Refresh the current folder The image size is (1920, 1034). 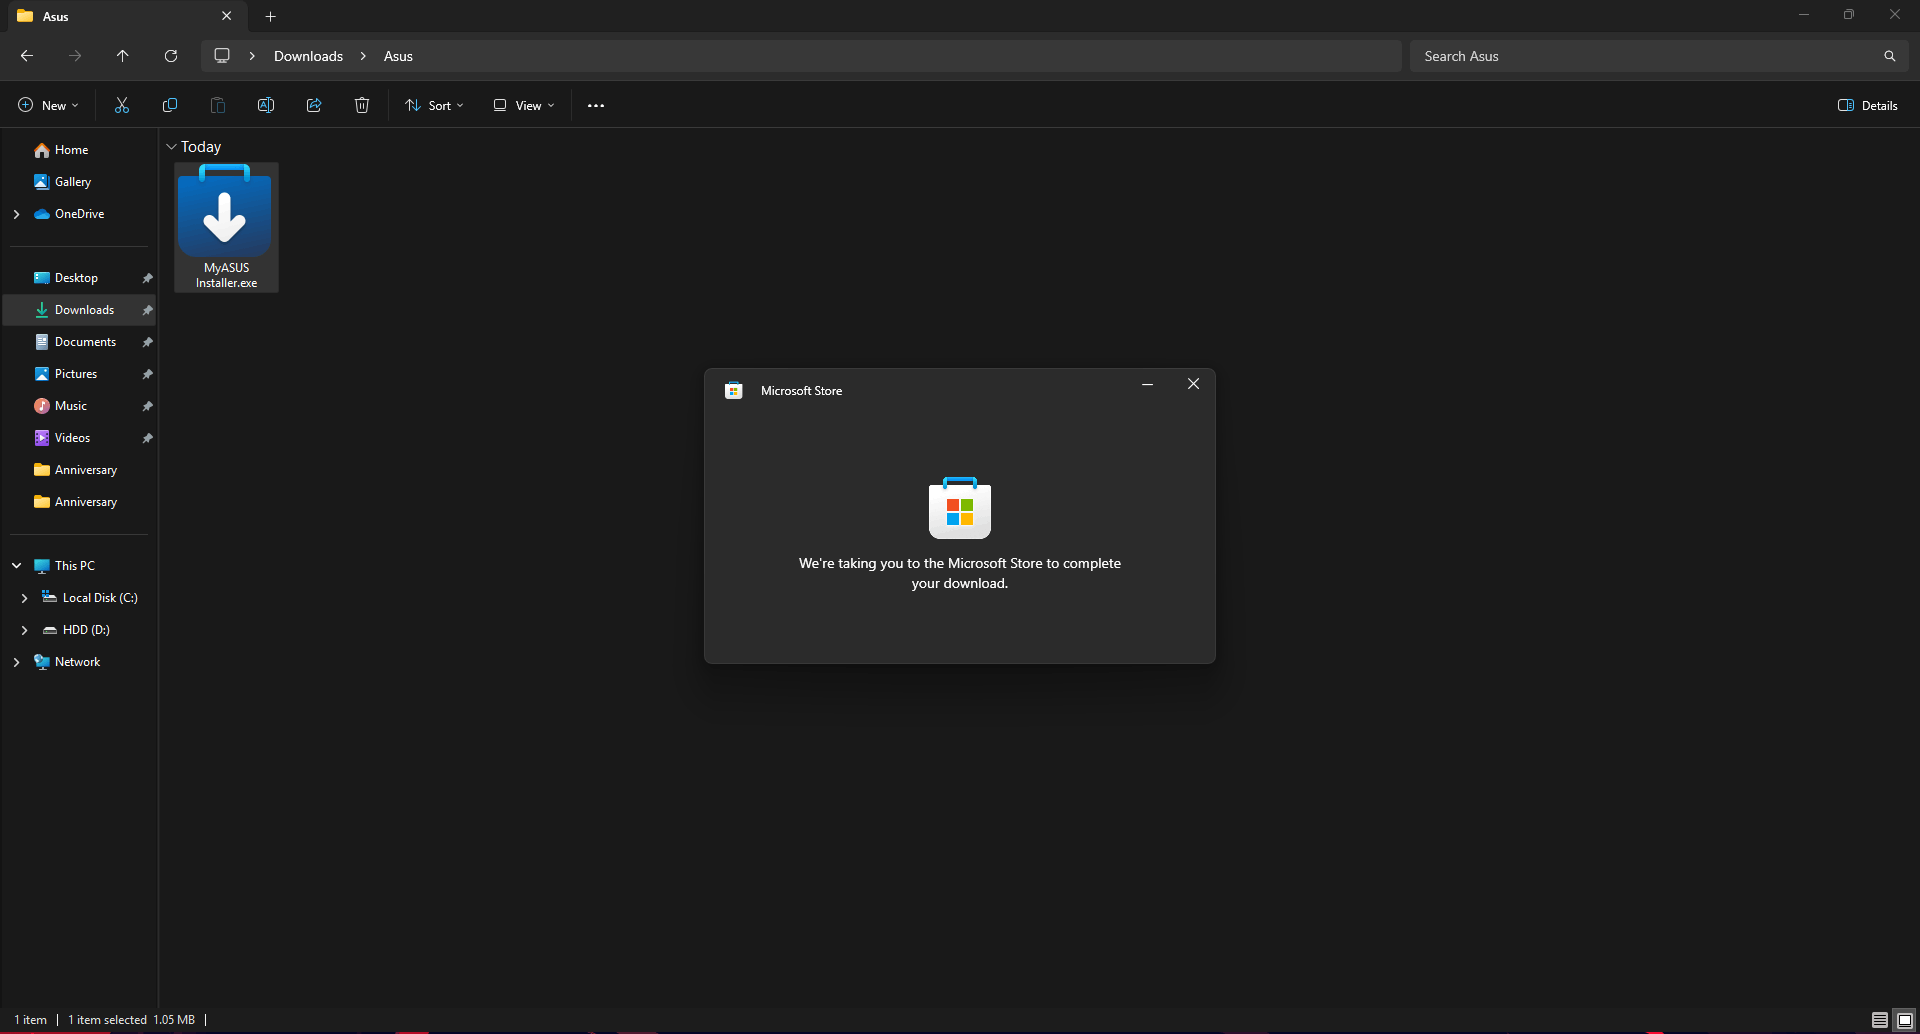tap(171, 56)
